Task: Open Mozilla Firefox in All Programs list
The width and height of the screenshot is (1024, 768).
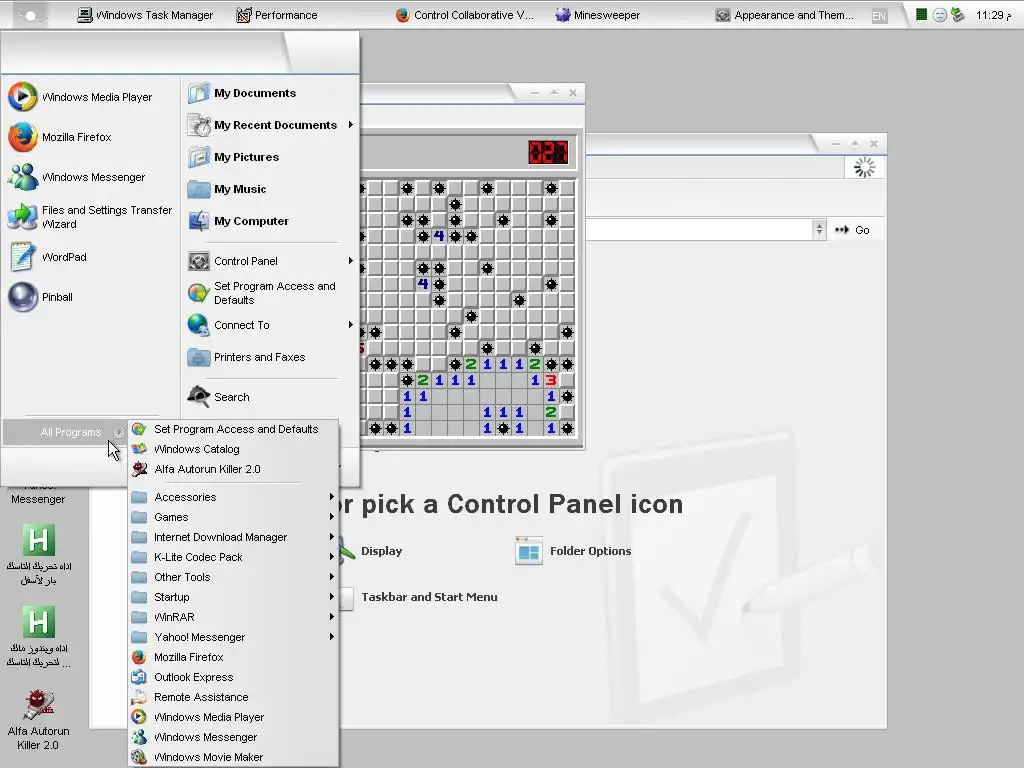Action: (178, 657)
